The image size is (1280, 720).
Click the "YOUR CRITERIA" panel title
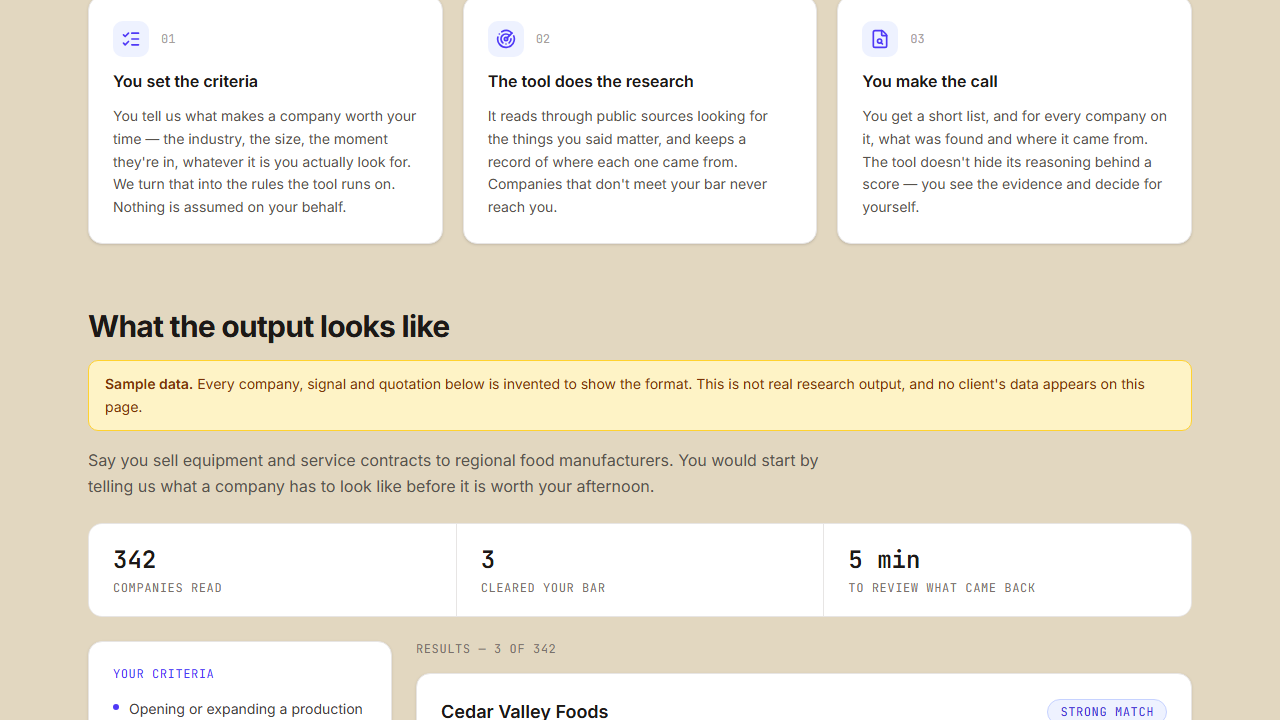click(x=164, y=674)
